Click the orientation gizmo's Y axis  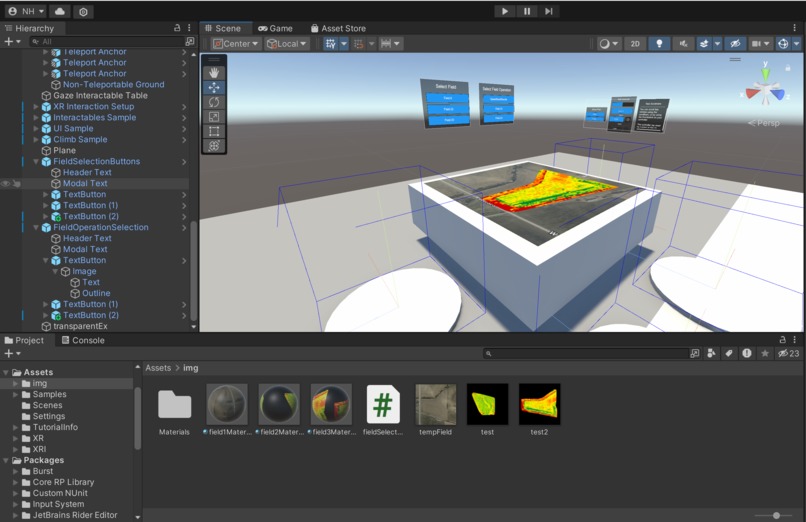[x=765, y=73]
